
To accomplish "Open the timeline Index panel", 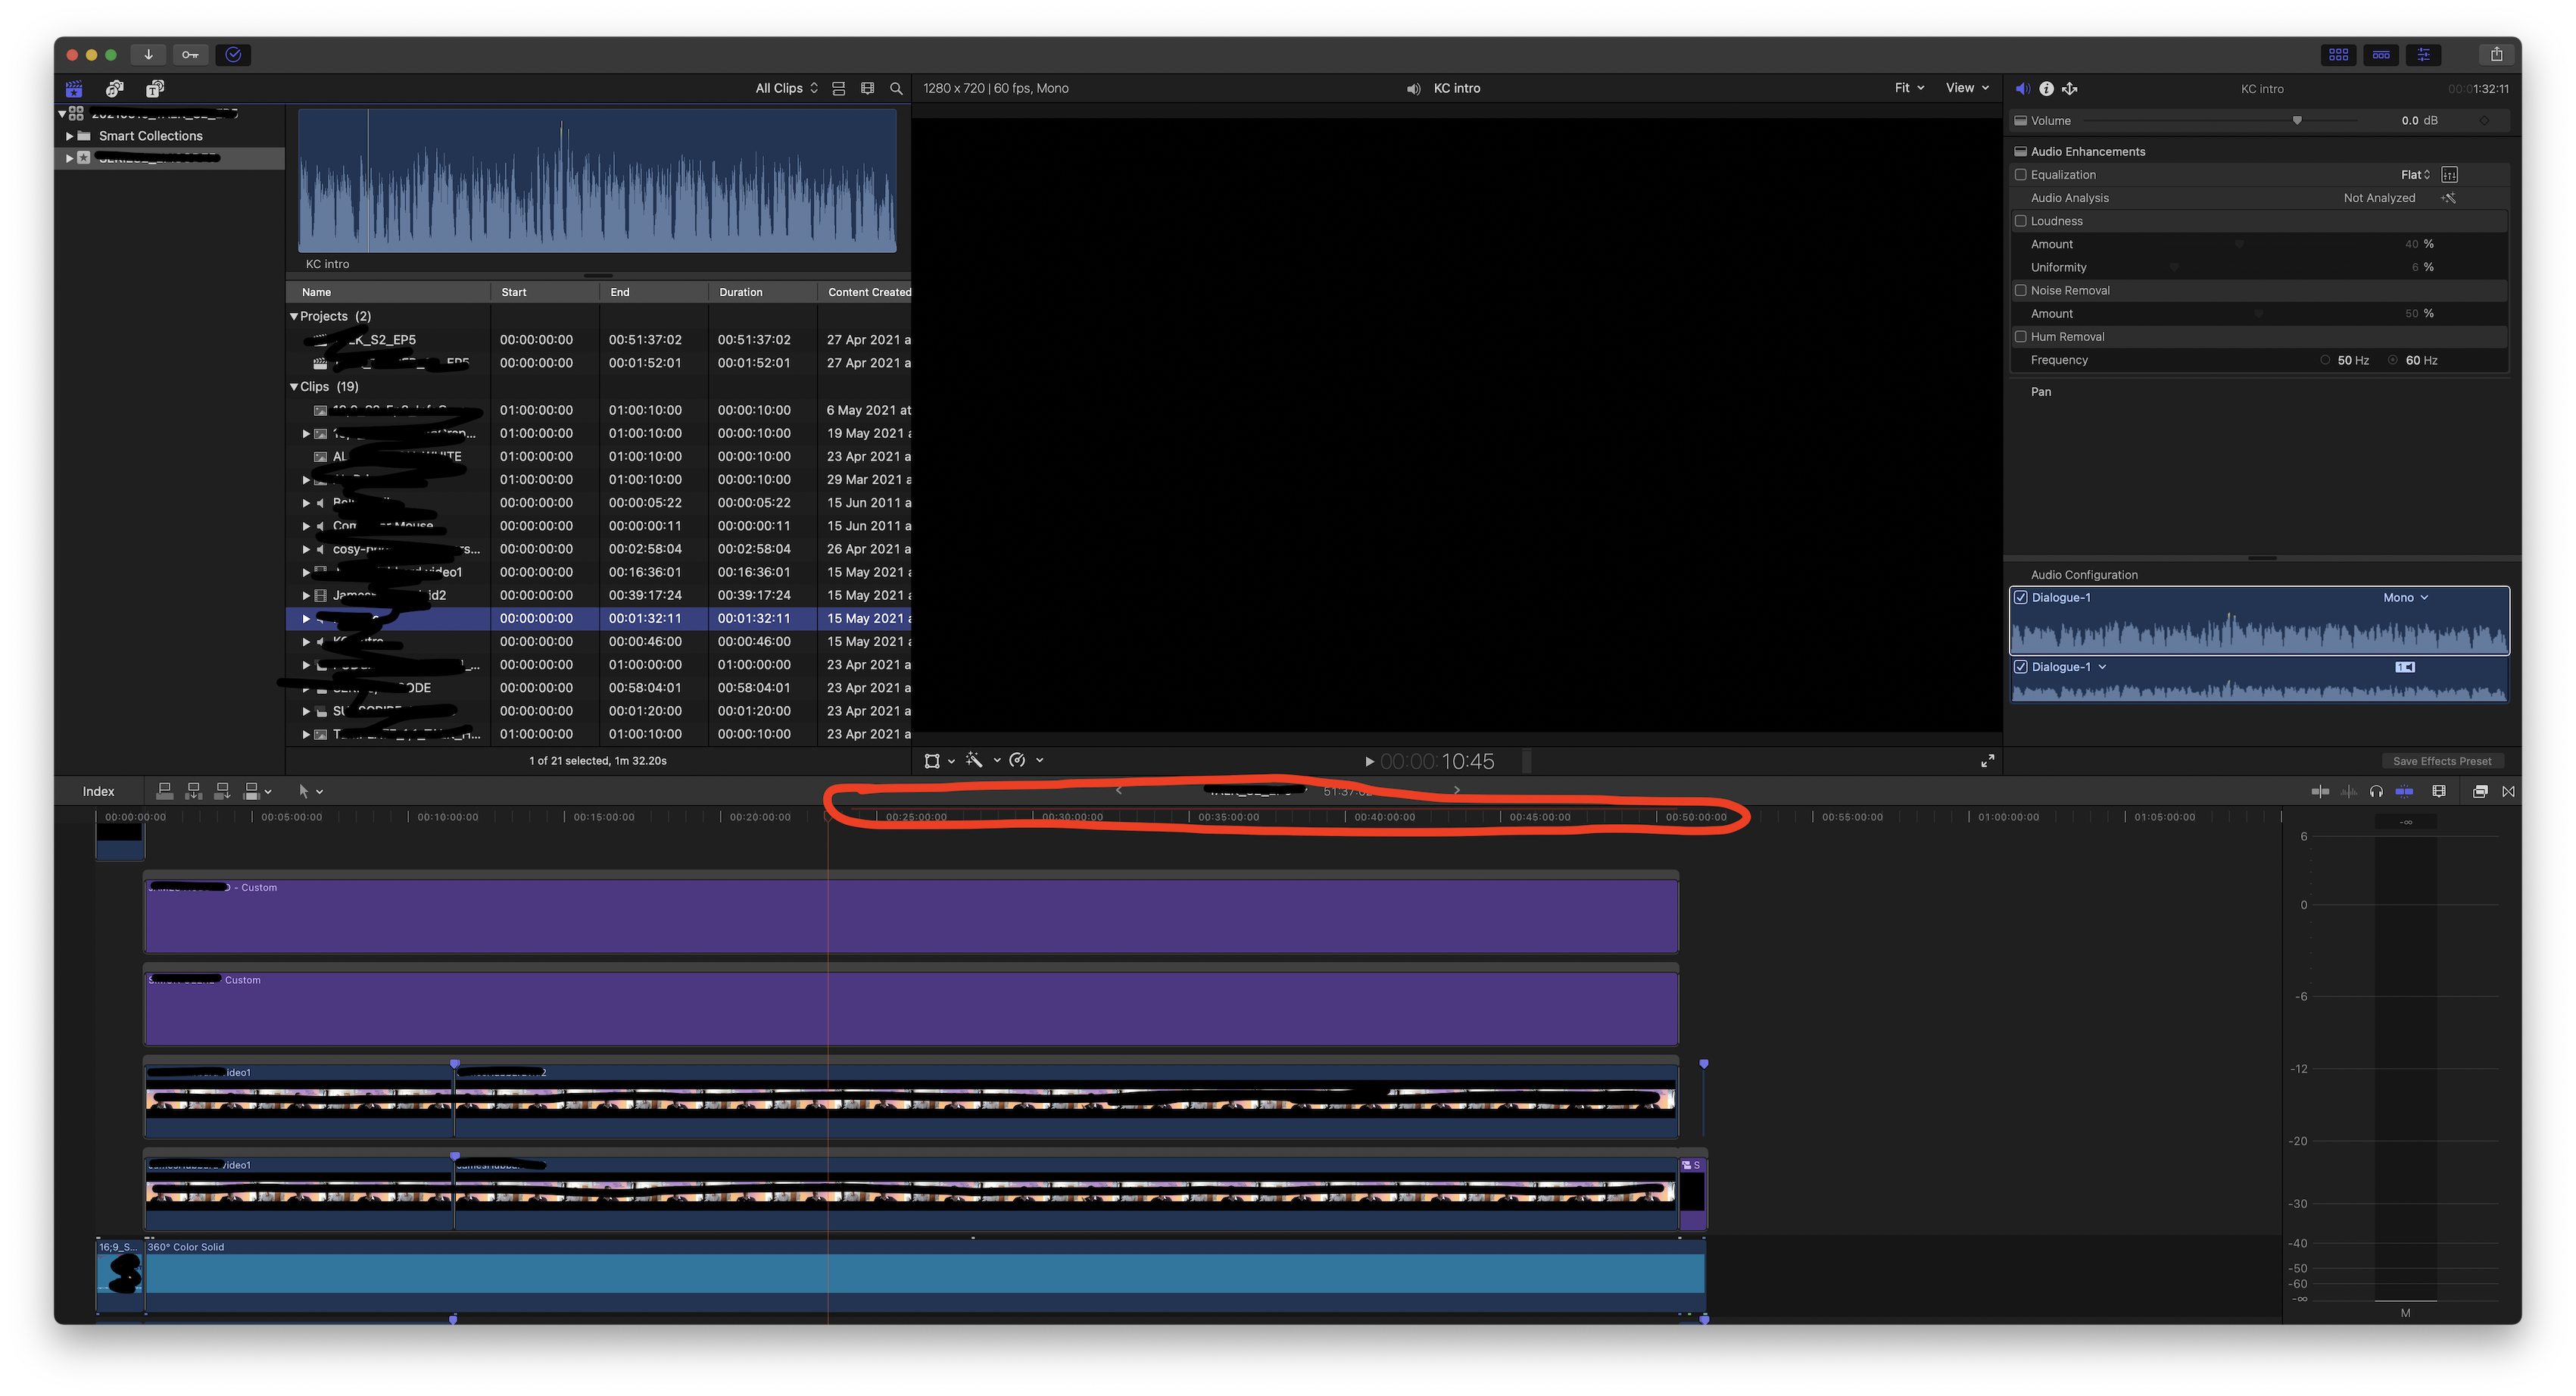I will [98, 791].
